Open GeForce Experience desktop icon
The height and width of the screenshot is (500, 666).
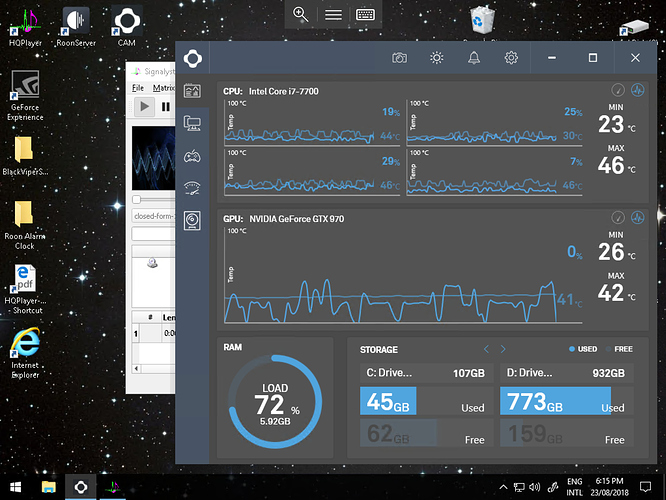(x=25, y=96)
